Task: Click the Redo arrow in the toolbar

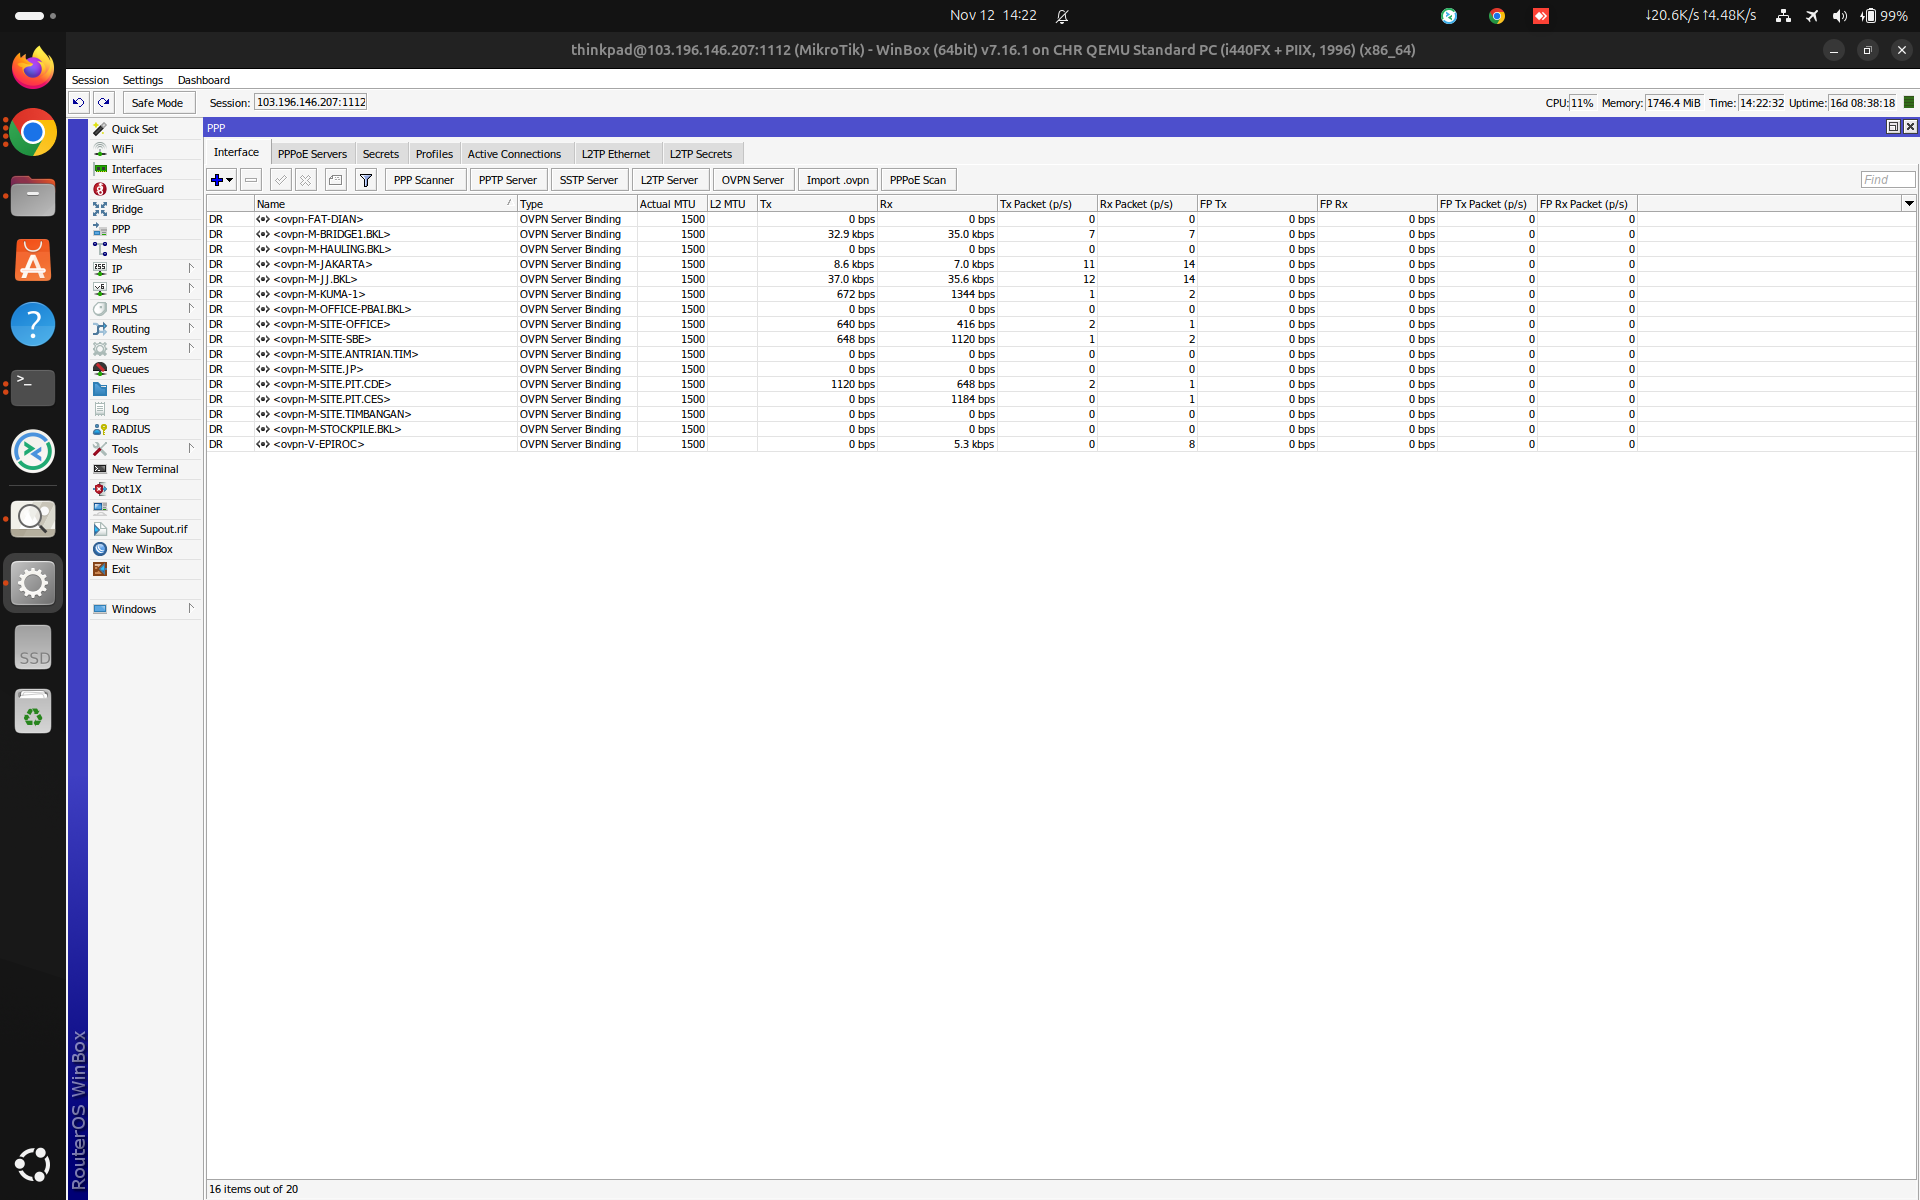Action: point(103,102)
